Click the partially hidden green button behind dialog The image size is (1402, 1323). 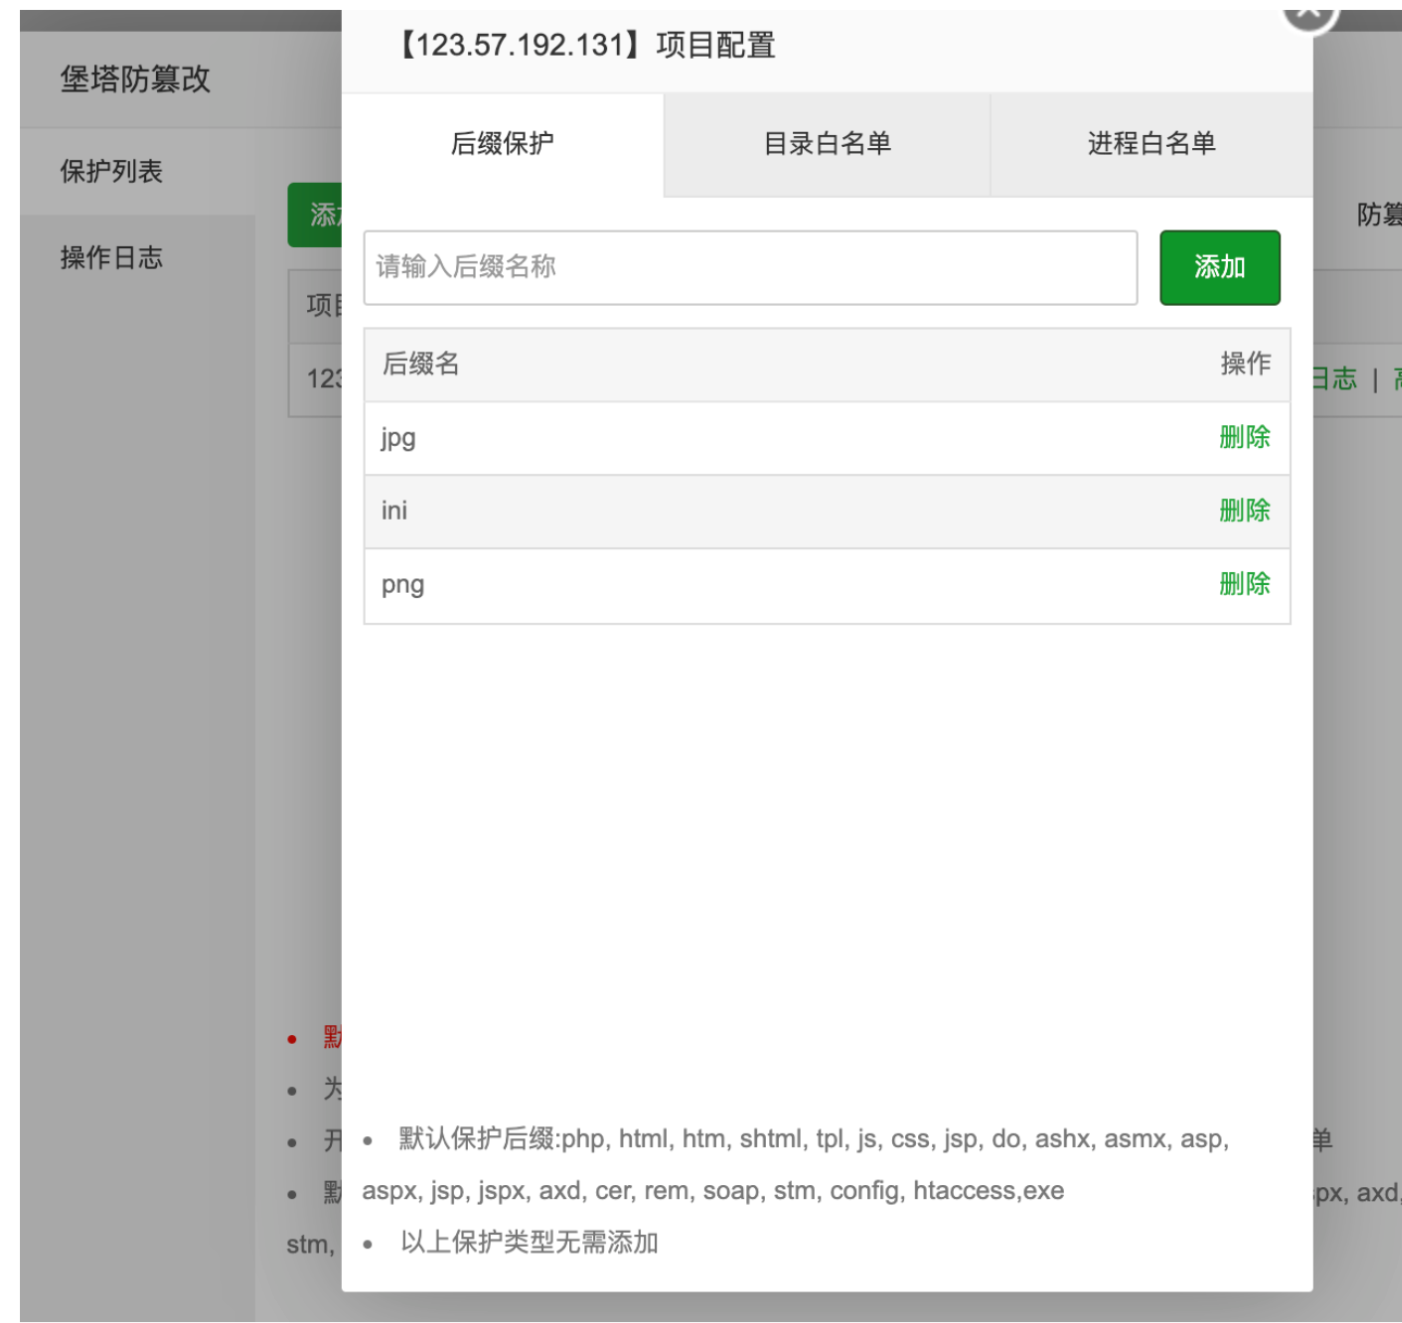(x=315, y=215)
